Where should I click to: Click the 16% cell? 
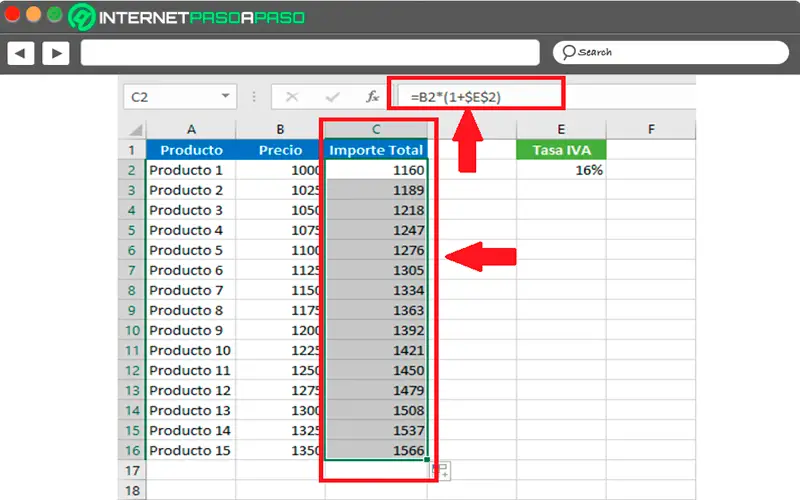tap(561, 170)
